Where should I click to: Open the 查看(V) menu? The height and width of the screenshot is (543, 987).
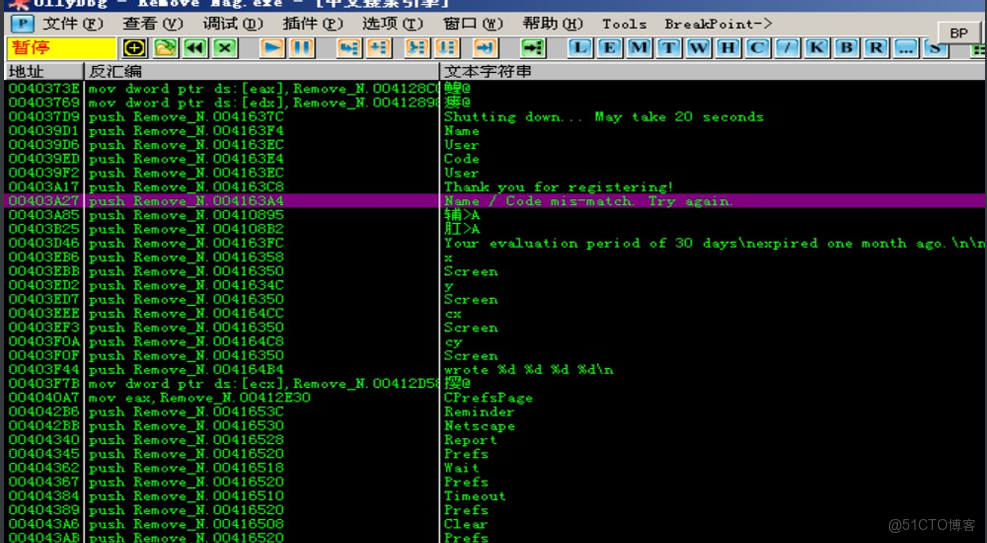pos(153,24)
